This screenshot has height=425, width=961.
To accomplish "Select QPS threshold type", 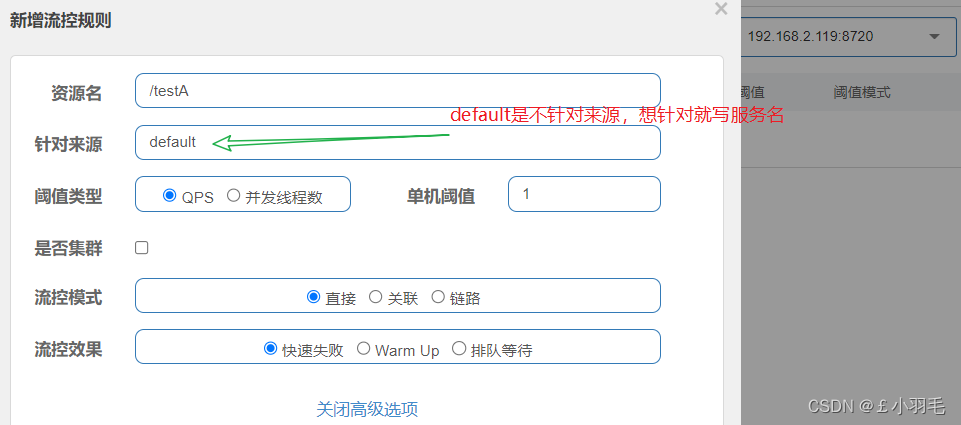I will pyautogui.click(x=169, y=196).
